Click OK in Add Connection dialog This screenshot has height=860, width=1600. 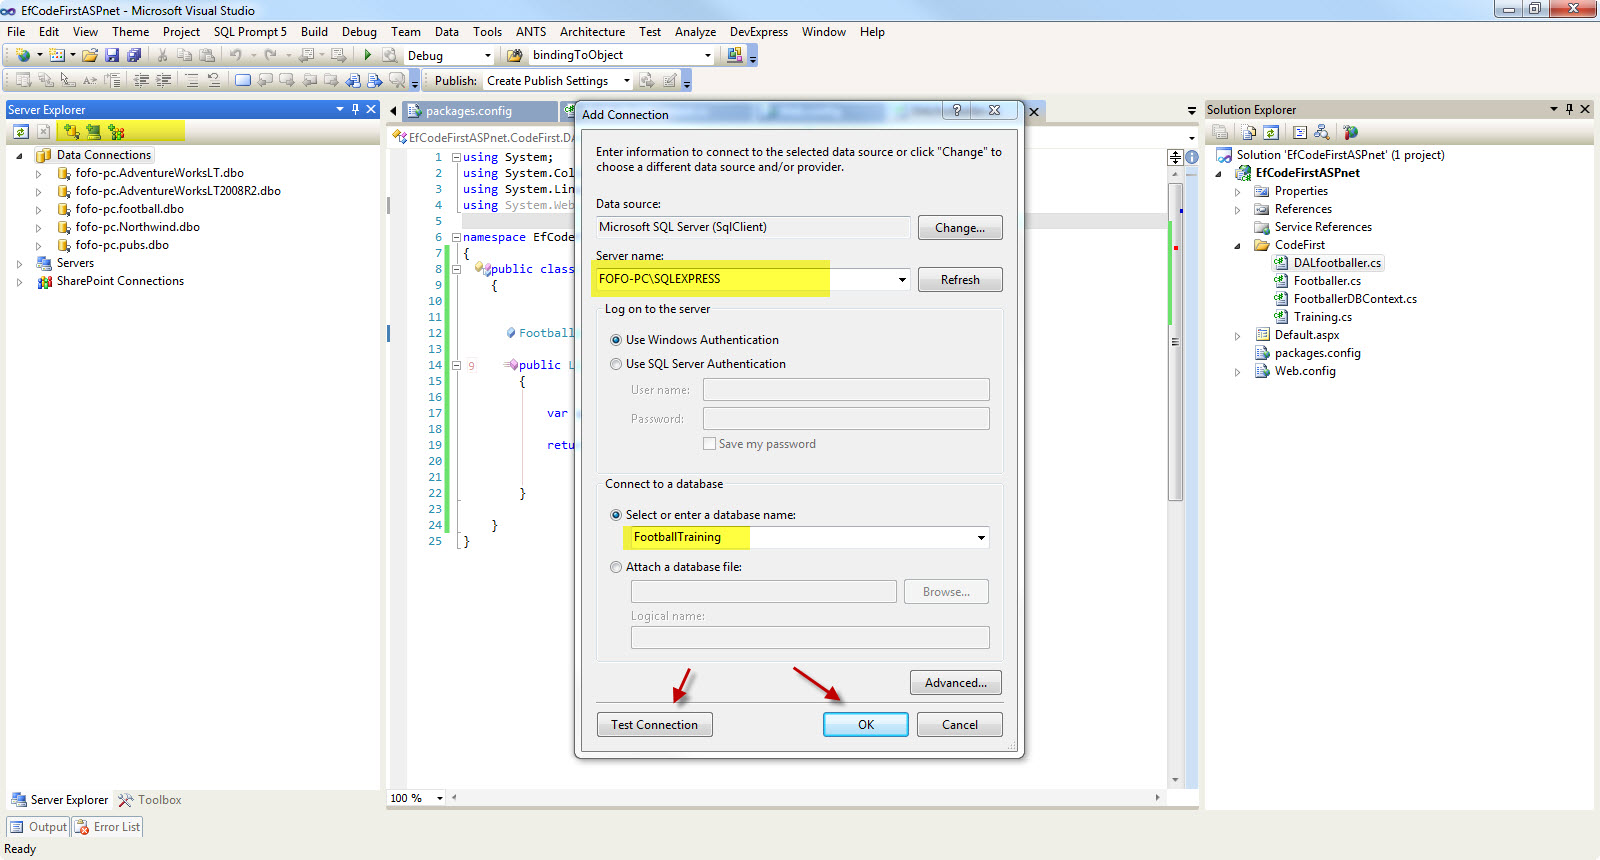(866, 725)
